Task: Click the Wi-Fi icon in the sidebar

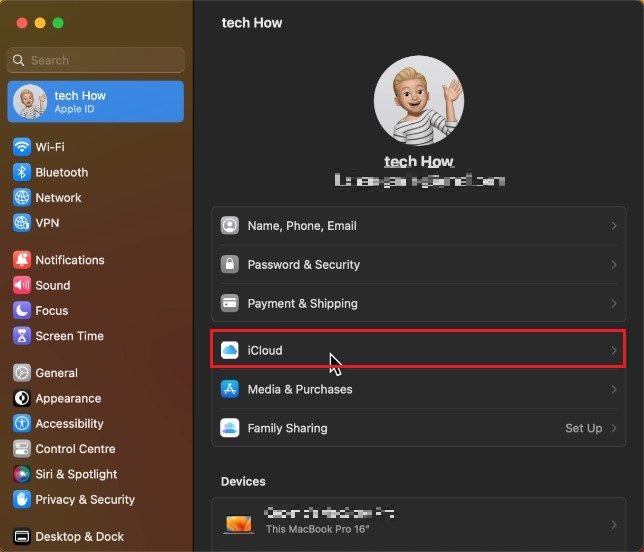Action: point(22,147)
